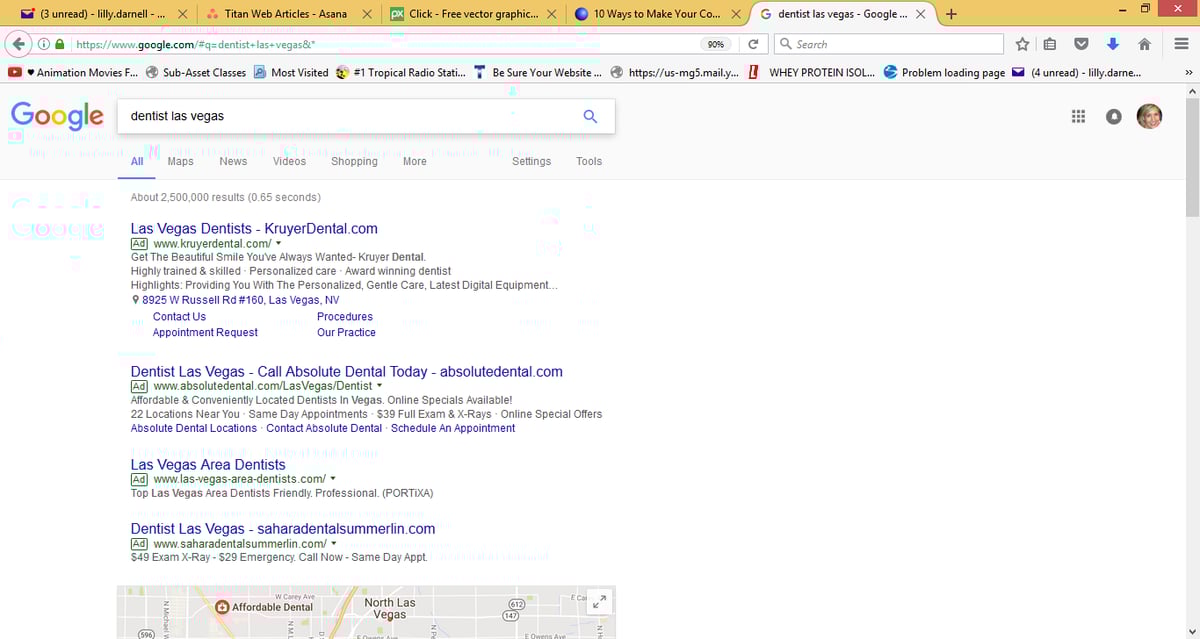
Task: Close the dentist las vegas Google tab
Action: click(x=920, y=14)
